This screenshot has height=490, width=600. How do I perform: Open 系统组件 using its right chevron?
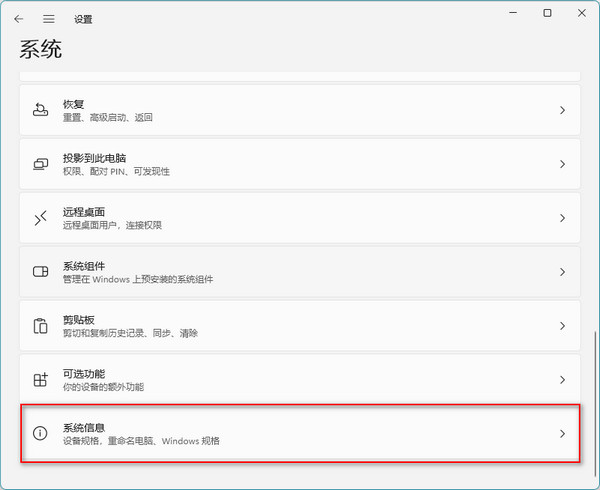562,272
